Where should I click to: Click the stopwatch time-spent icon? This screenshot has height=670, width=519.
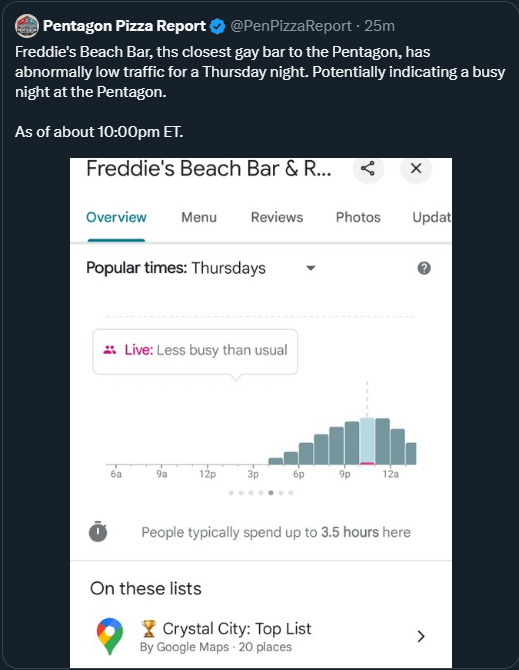coord(98,532)
